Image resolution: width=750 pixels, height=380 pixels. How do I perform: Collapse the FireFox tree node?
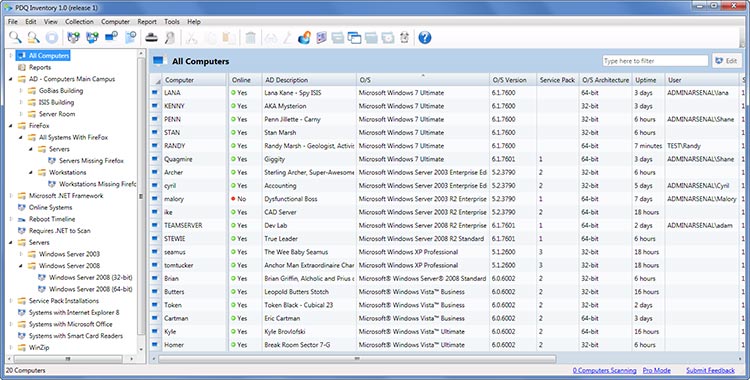coord(11,126)
